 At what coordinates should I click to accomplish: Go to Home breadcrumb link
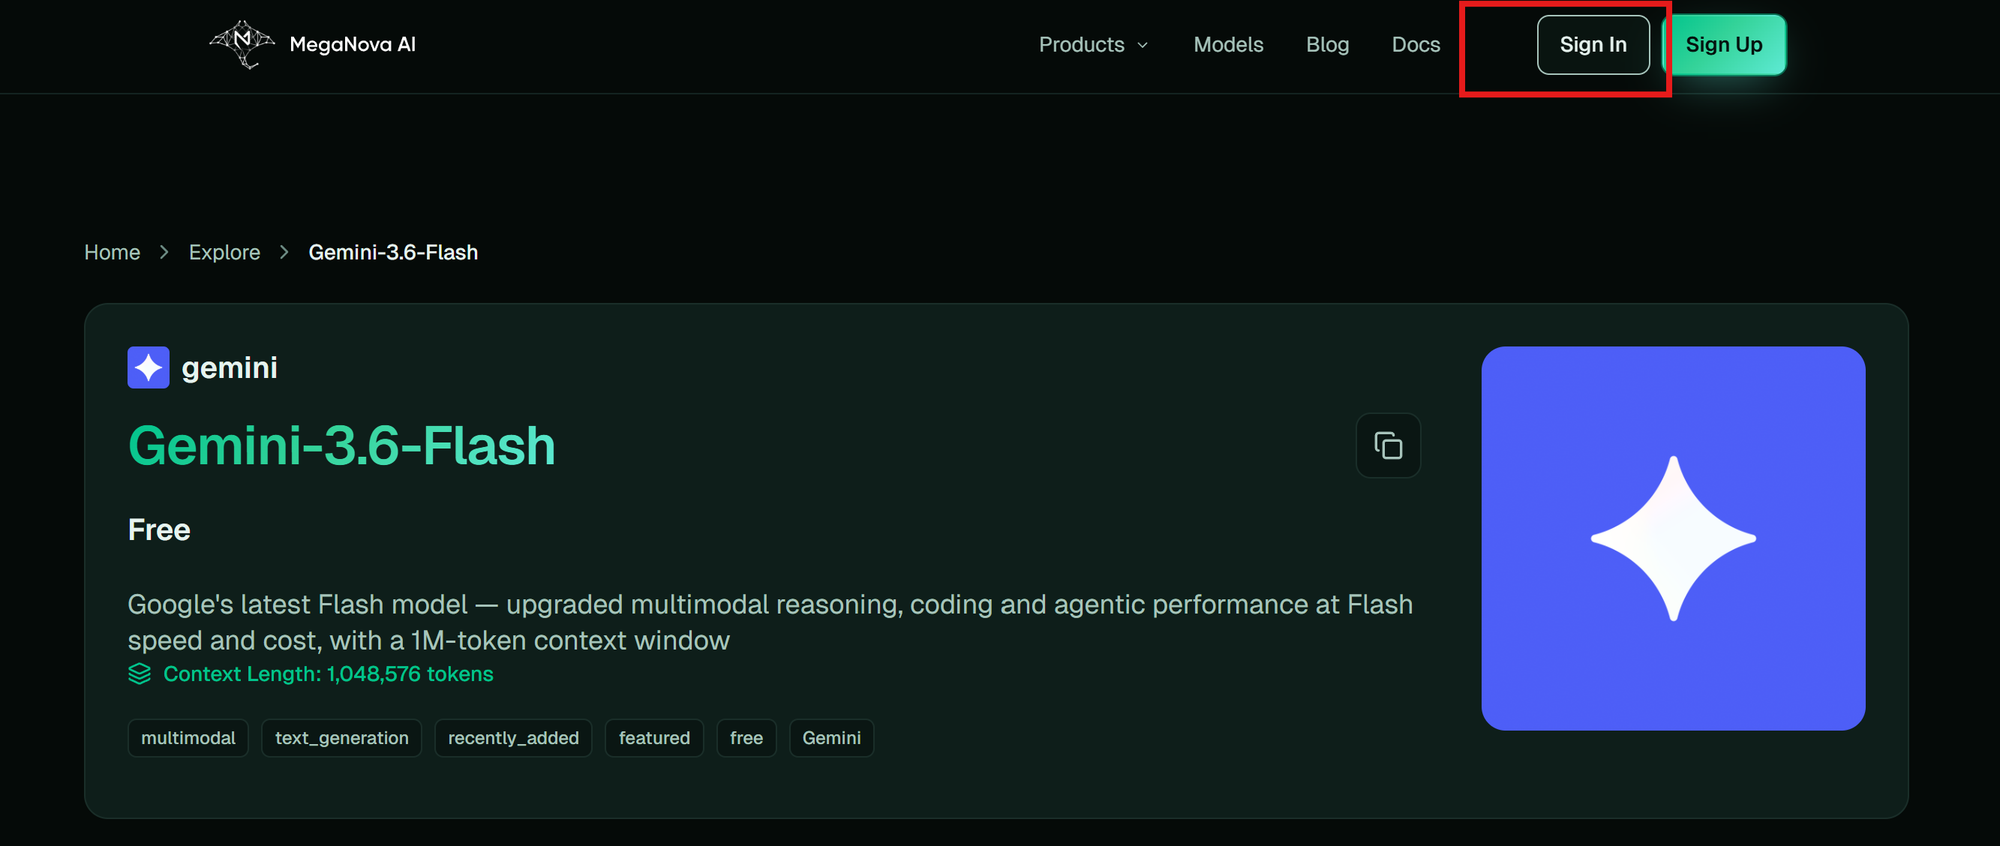point(112,252)
